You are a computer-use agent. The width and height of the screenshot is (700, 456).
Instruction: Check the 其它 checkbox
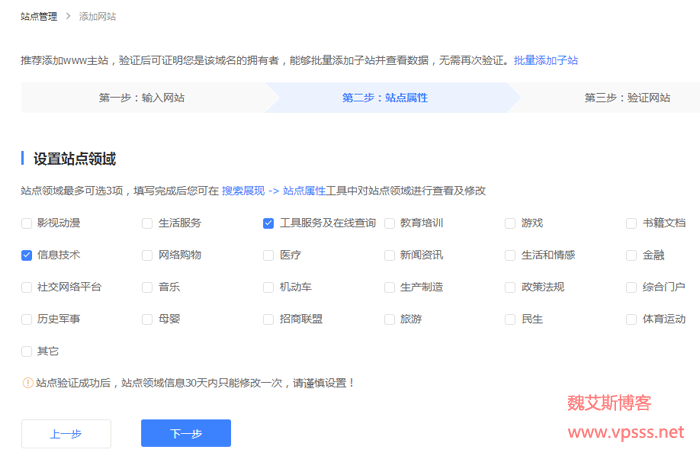pyautogui.click(x=27, y=351)
